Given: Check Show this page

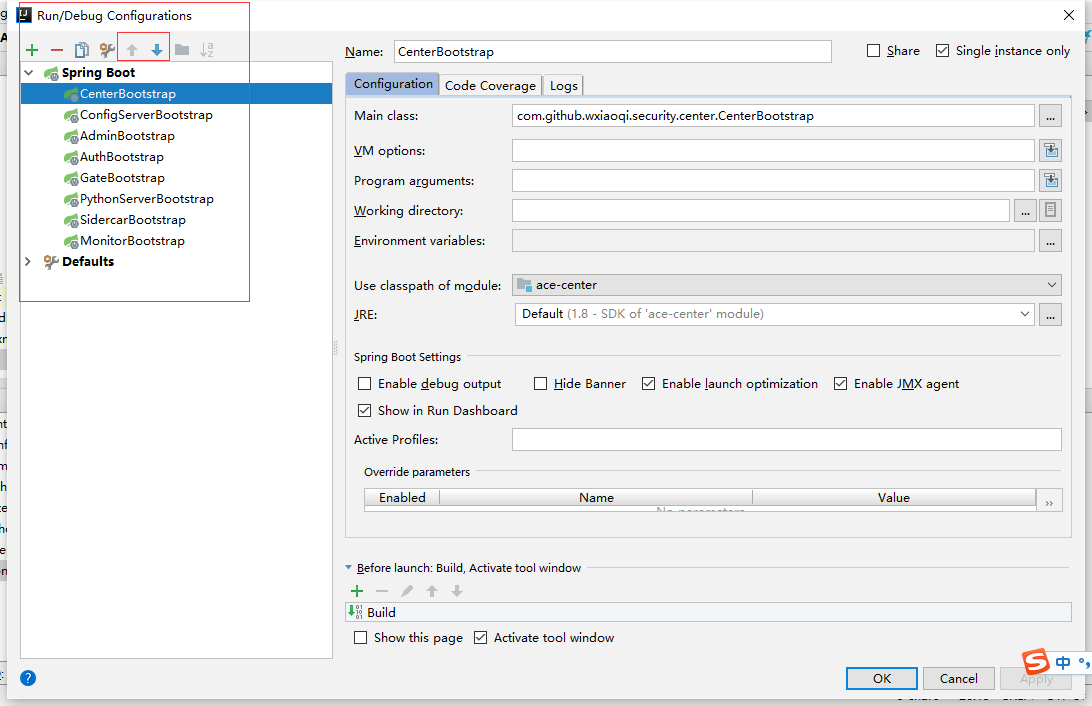Looking at the screenshot, I should click(360, 638).
